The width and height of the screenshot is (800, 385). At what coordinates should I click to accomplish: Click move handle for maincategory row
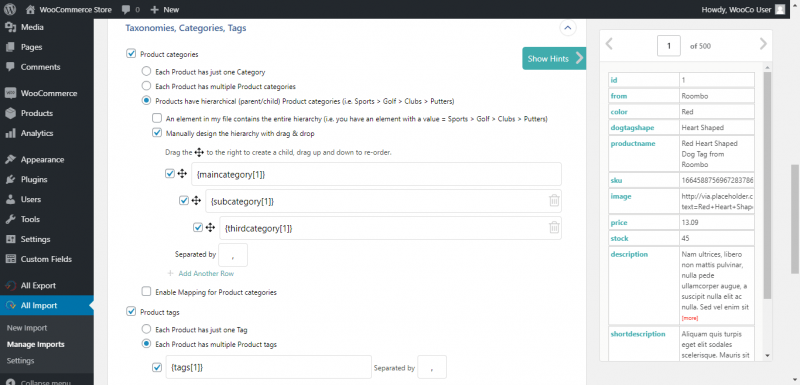coord(182,174)
